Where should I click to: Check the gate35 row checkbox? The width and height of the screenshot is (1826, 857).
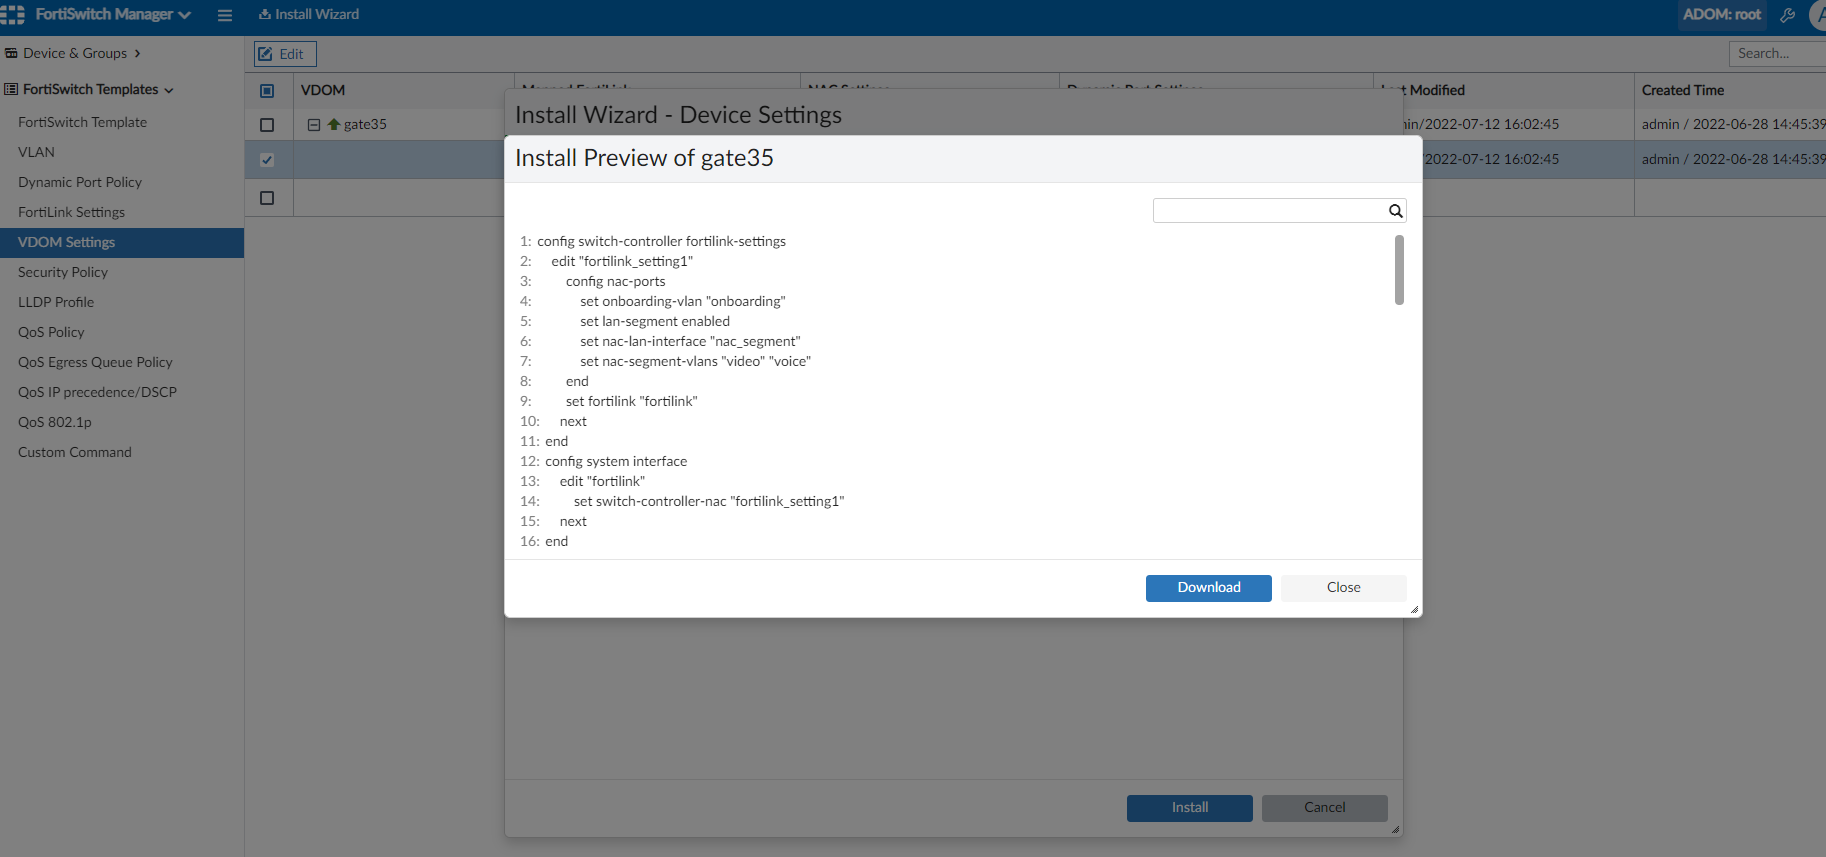point(267,125)
